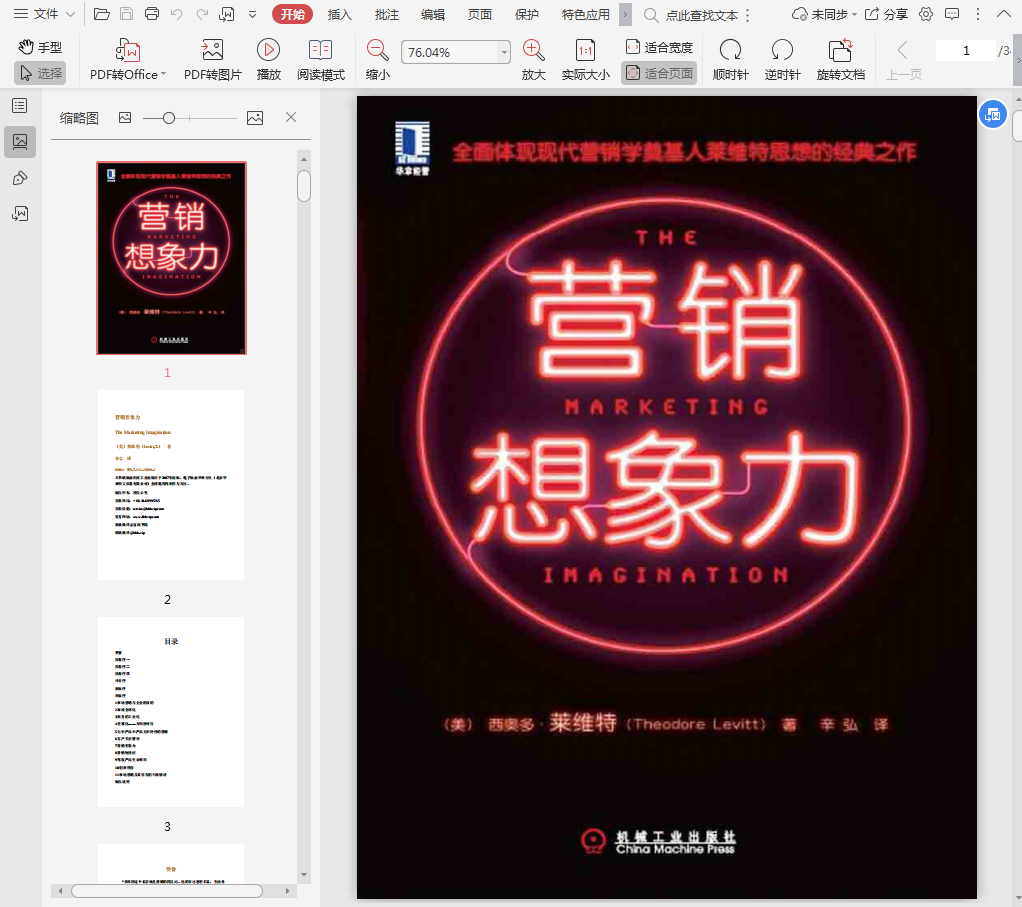1022x907 pixels.
Task: Adjust the thumbnail size slider
Action: [x=169, y=118]
